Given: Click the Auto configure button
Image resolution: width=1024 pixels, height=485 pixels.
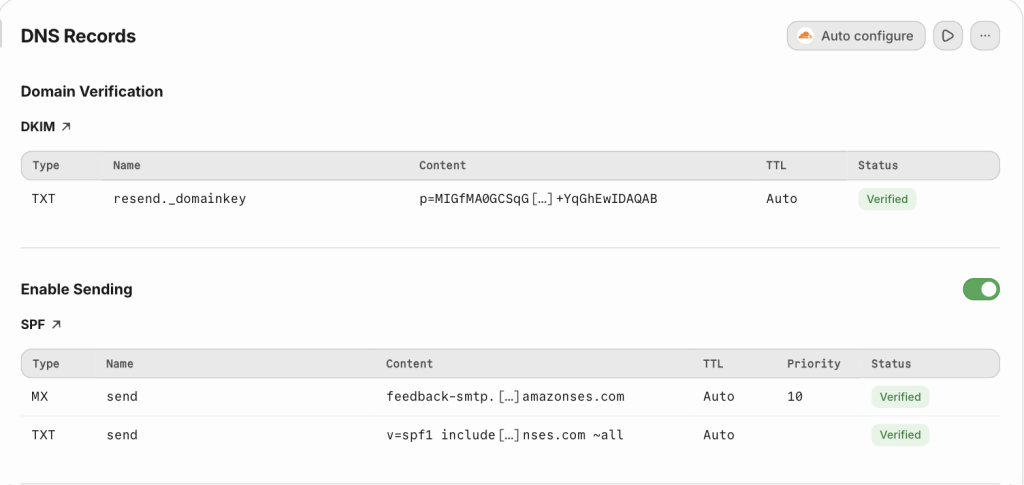Looking at the screenshot, I should pos(856,36).
